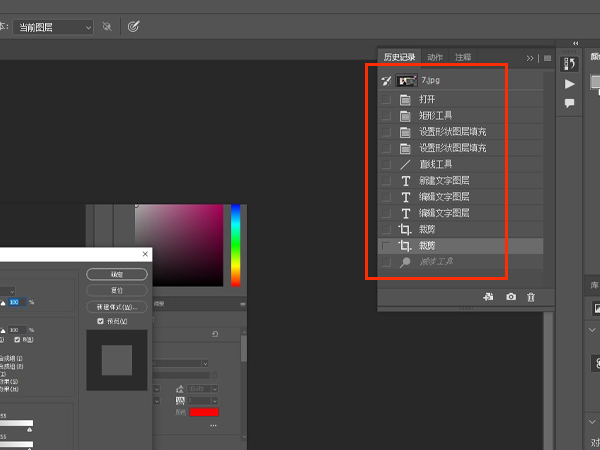Select the 打开 history state
600x450 pixels.
click(x=460, y=99)
